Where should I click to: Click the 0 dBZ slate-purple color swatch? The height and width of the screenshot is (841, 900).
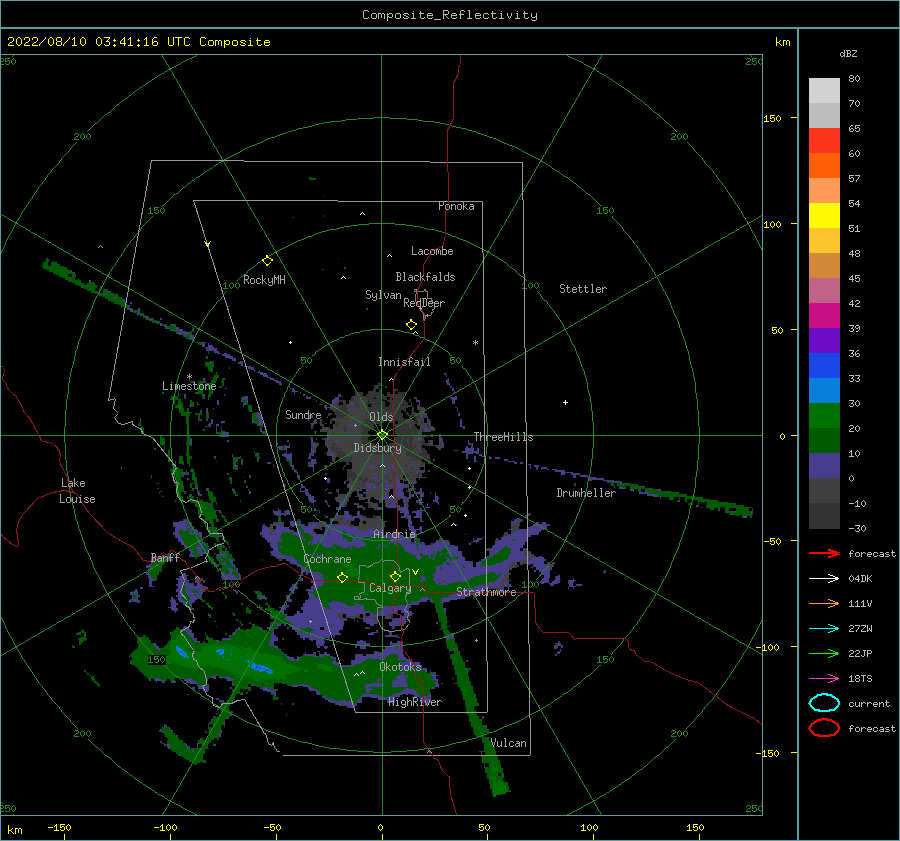pos(824,466)
